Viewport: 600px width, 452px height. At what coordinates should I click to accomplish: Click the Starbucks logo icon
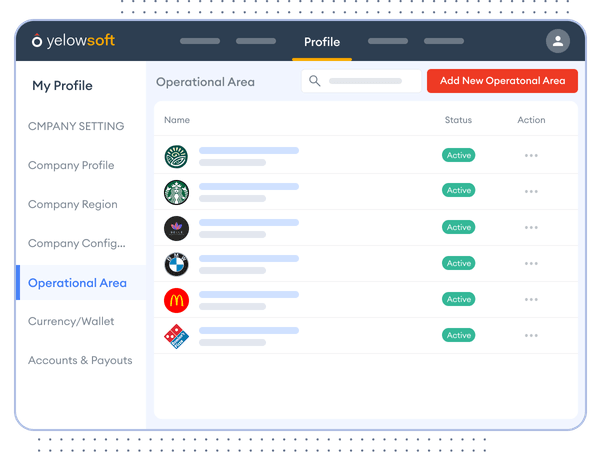pos(176,191)
